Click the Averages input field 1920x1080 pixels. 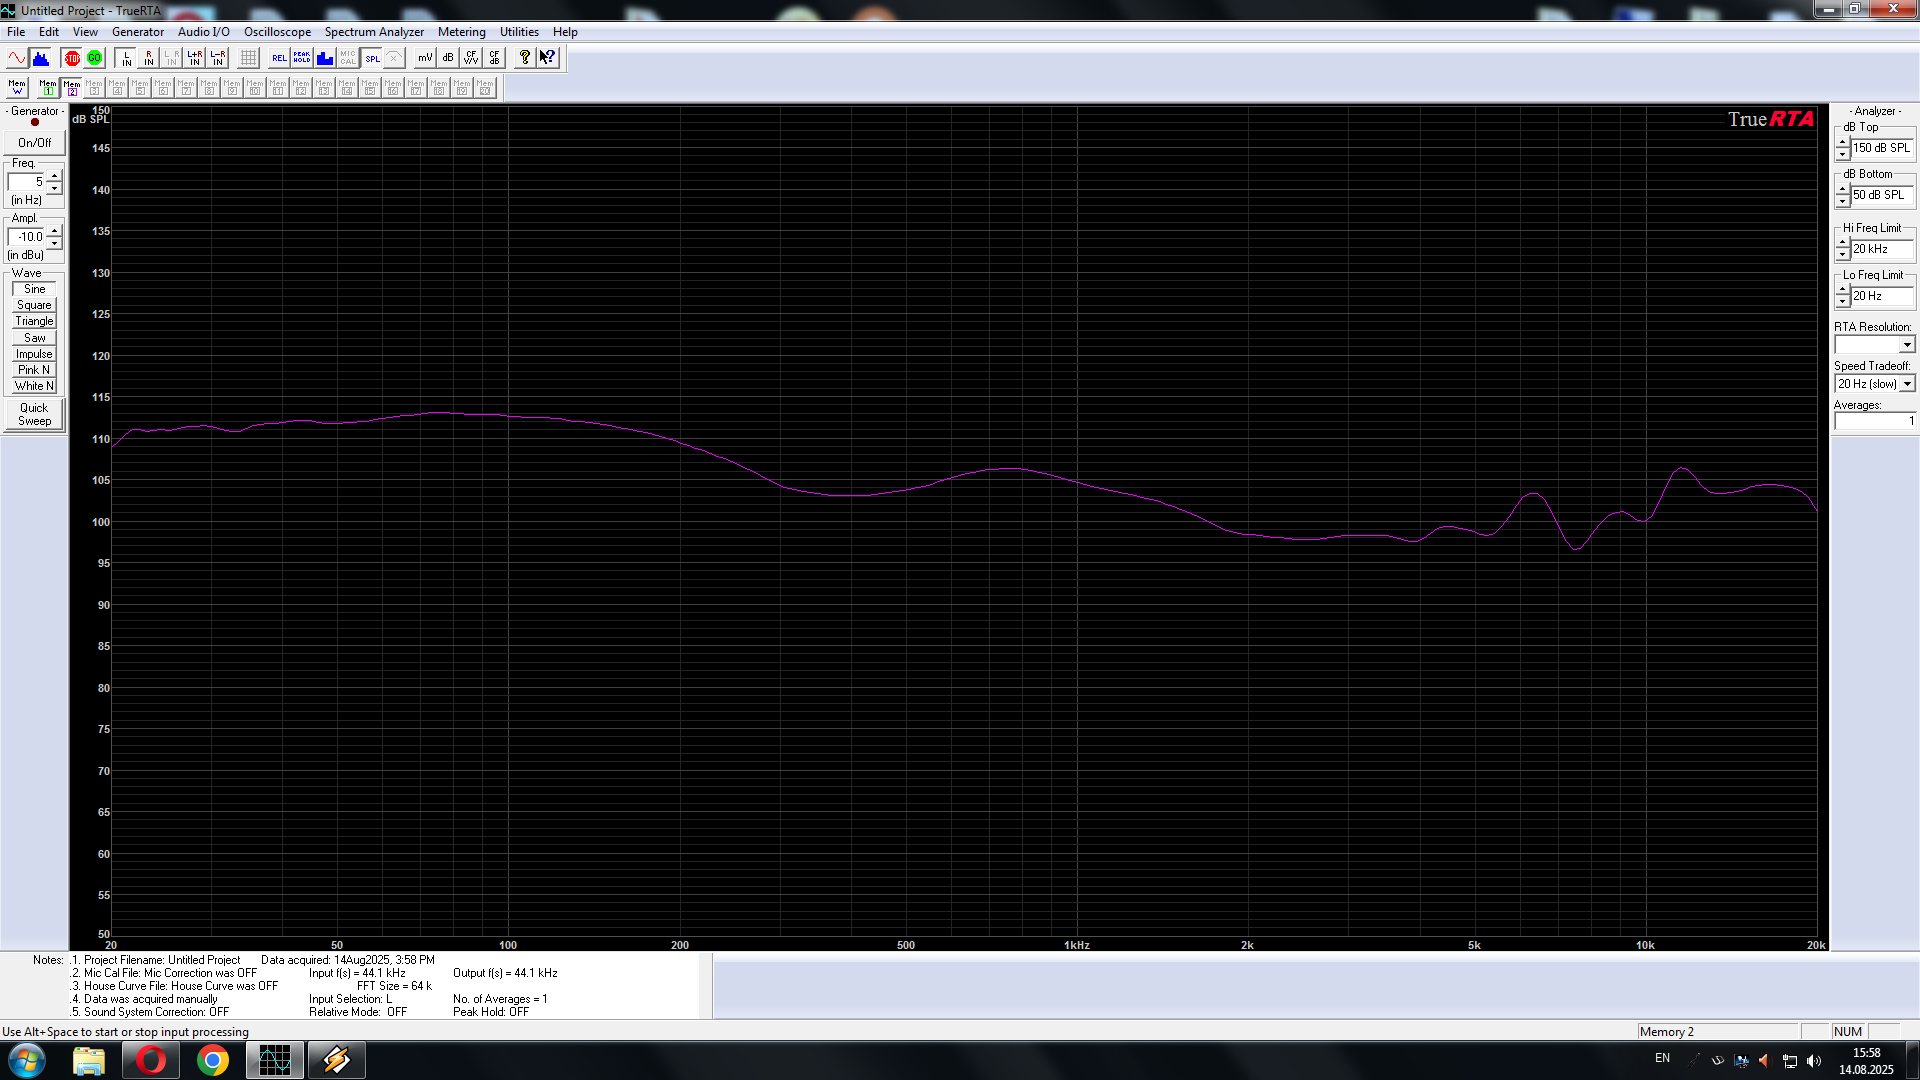[1873, 421]
